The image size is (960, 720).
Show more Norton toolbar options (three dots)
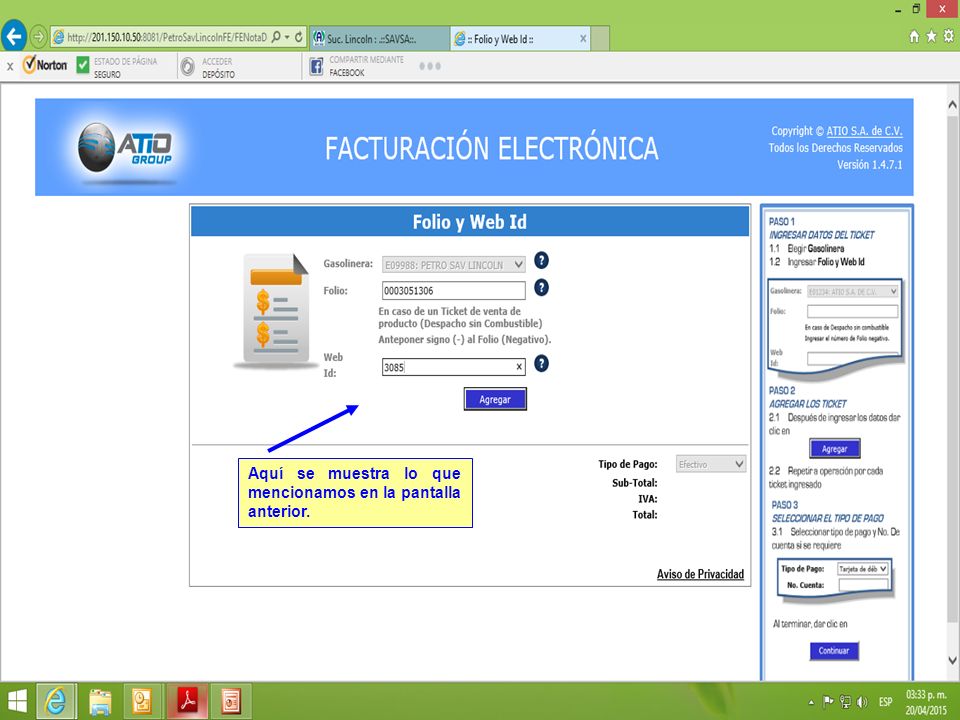(x=430, y=66)
